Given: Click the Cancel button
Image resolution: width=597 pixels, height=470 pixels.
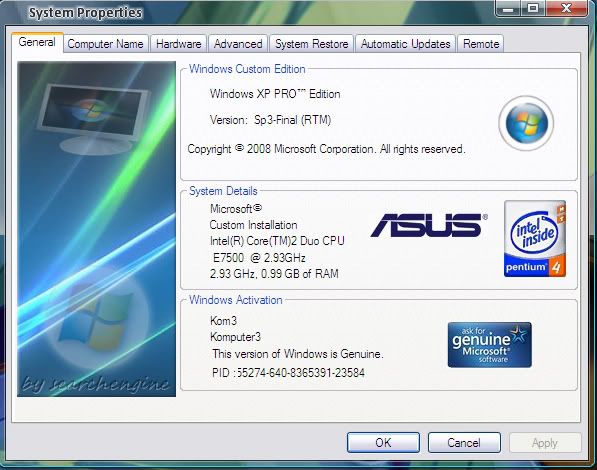Looking at the screenshot, I should pos(464,443).
